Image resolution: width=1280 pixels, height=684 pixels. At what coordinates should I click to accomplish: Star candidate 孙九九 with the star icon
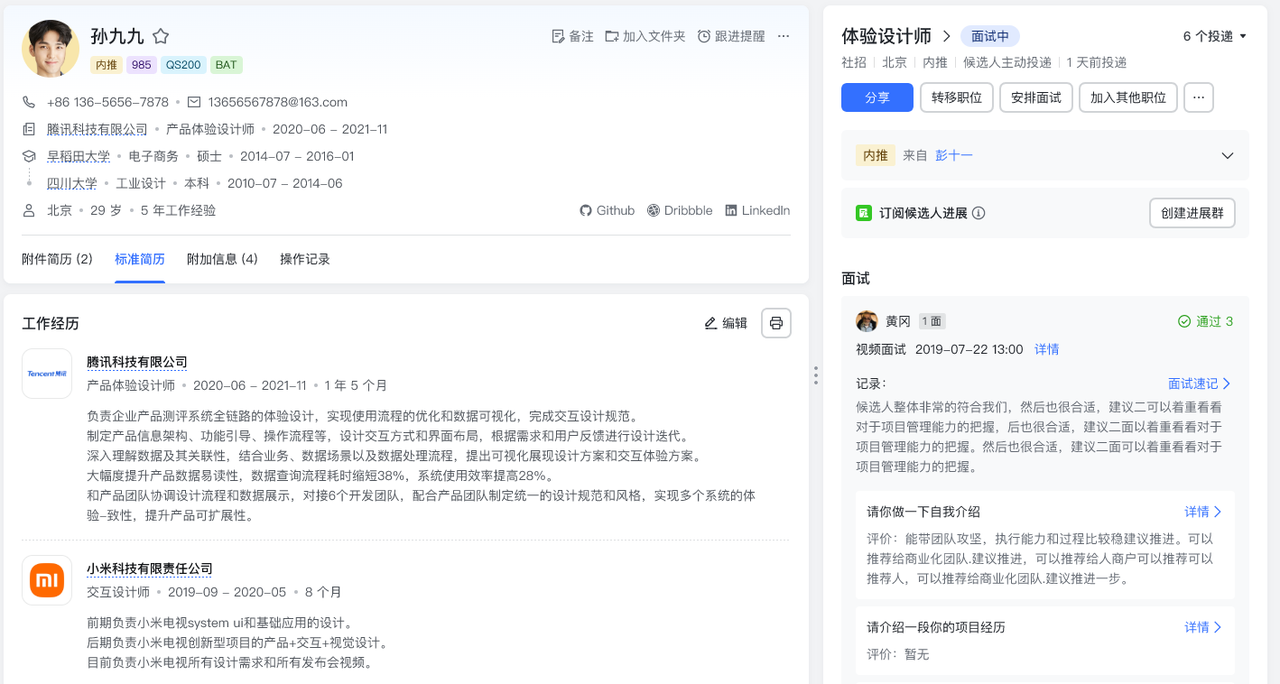[160, 36]
